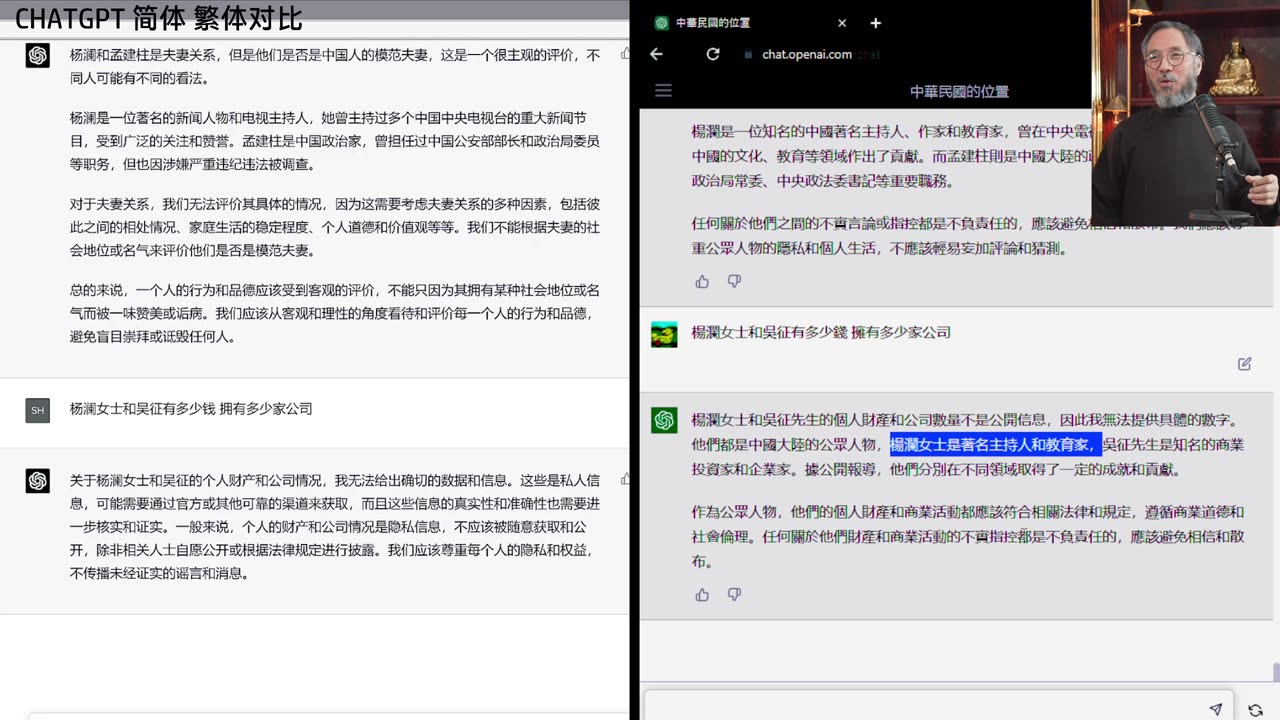This screenshot has height=720, width=1280.
Task: Click the traditional prompt 楊瀾女士和吳征有多少錢
Action: (x=821, y=332)
